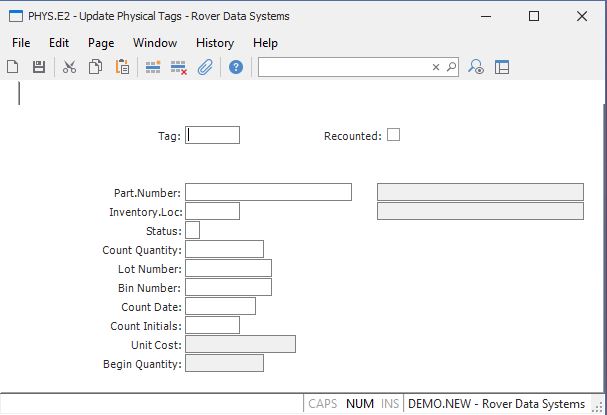Open help with the question mark icon
The height and width of the screenshot is (415, 607).
(x=236, y=67)
